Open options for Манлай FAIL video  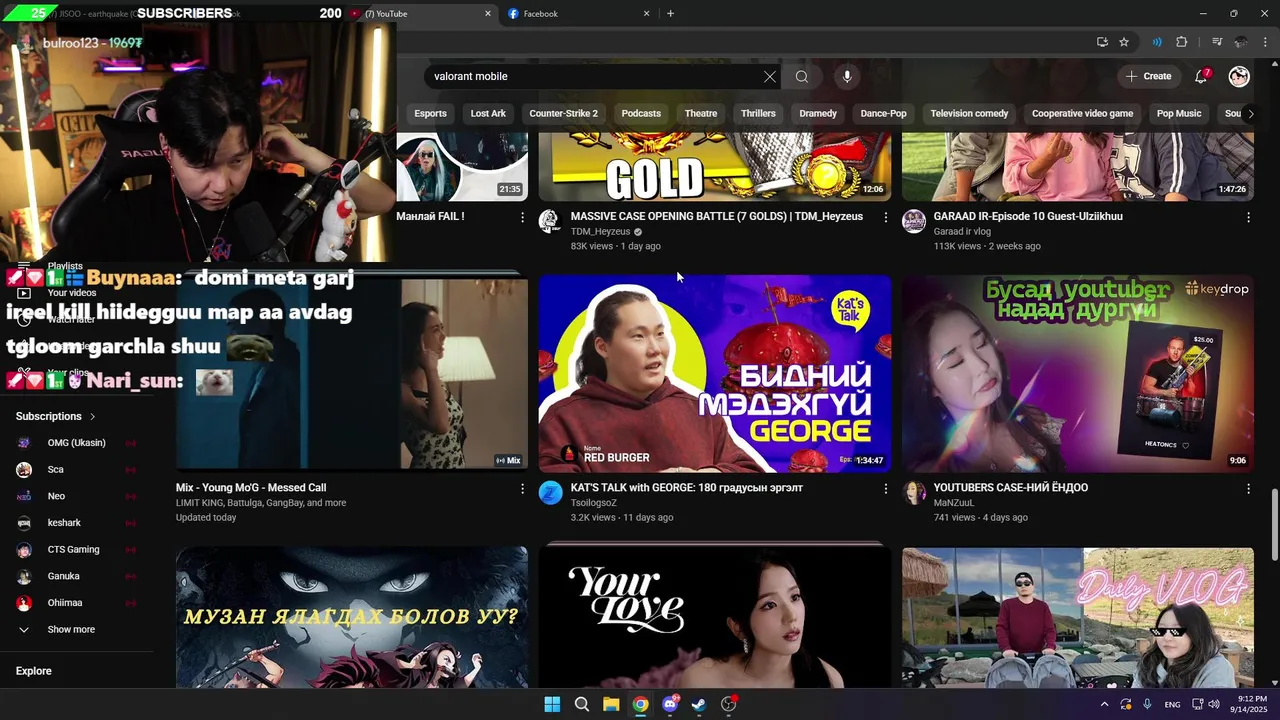click(x=522, y=217)
